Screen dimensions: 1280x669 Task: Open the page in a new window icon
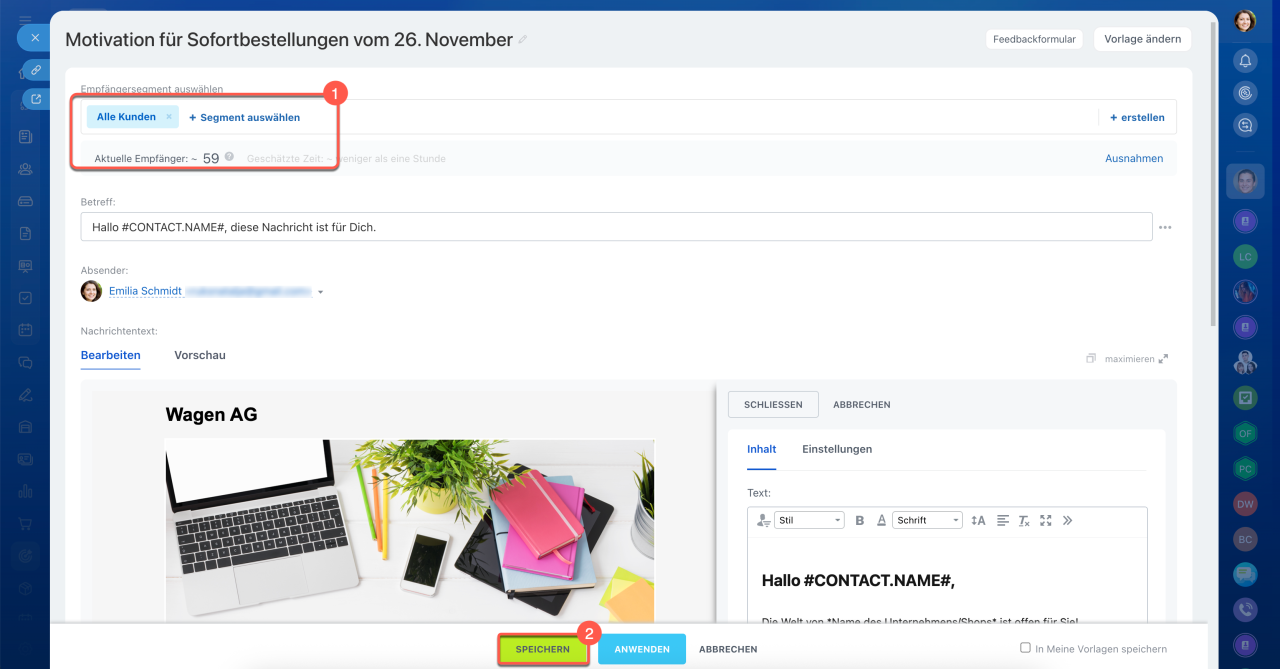point(36,99)
